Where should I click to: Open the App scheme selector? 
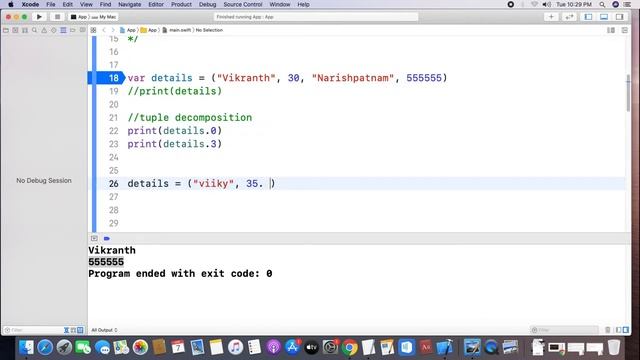(79, 17)
